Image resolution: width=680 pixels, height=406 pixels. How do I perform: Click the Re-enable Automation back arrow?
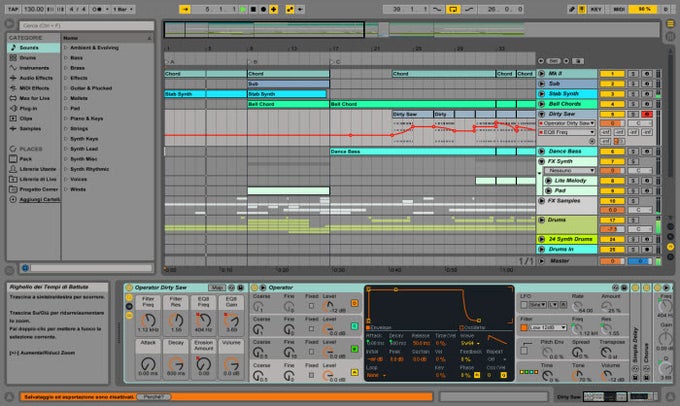[300, 9]
